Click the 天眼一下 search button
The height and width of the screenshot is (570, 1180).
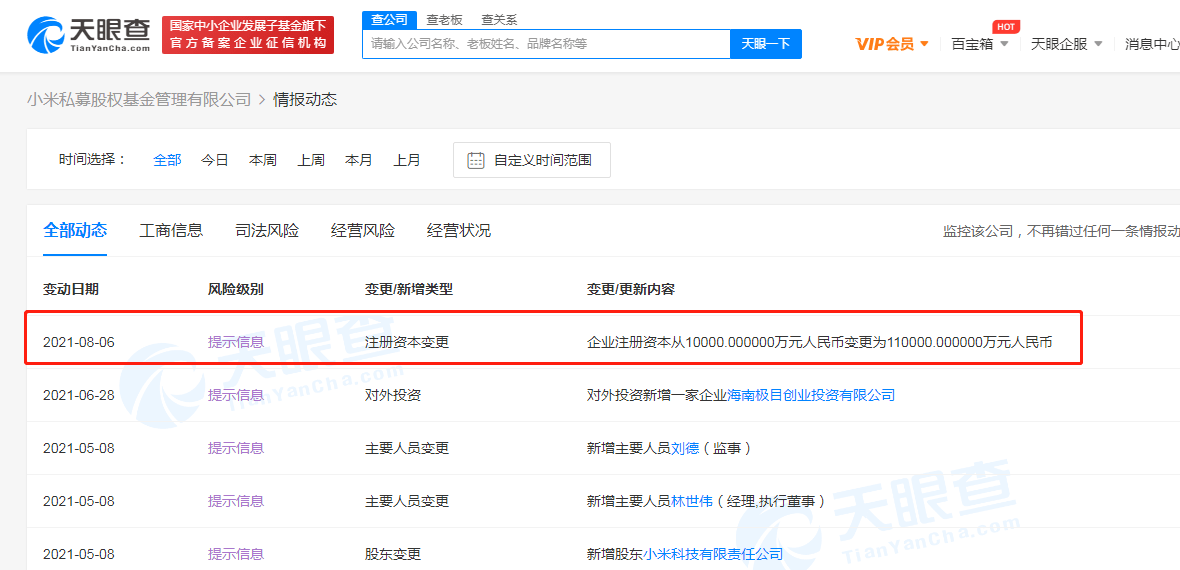[x=766, y=44]
